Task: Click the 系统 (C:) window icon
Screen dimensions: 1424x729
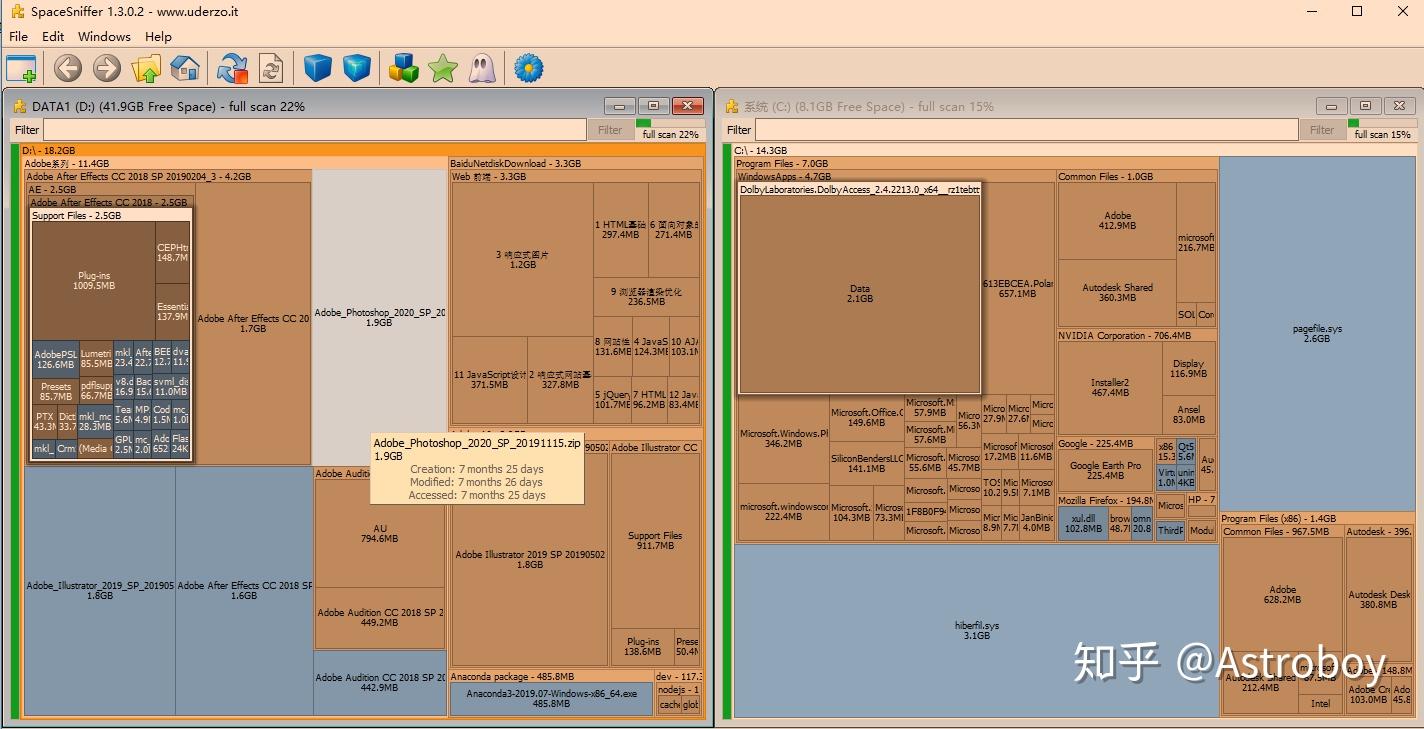Action: 732,106
